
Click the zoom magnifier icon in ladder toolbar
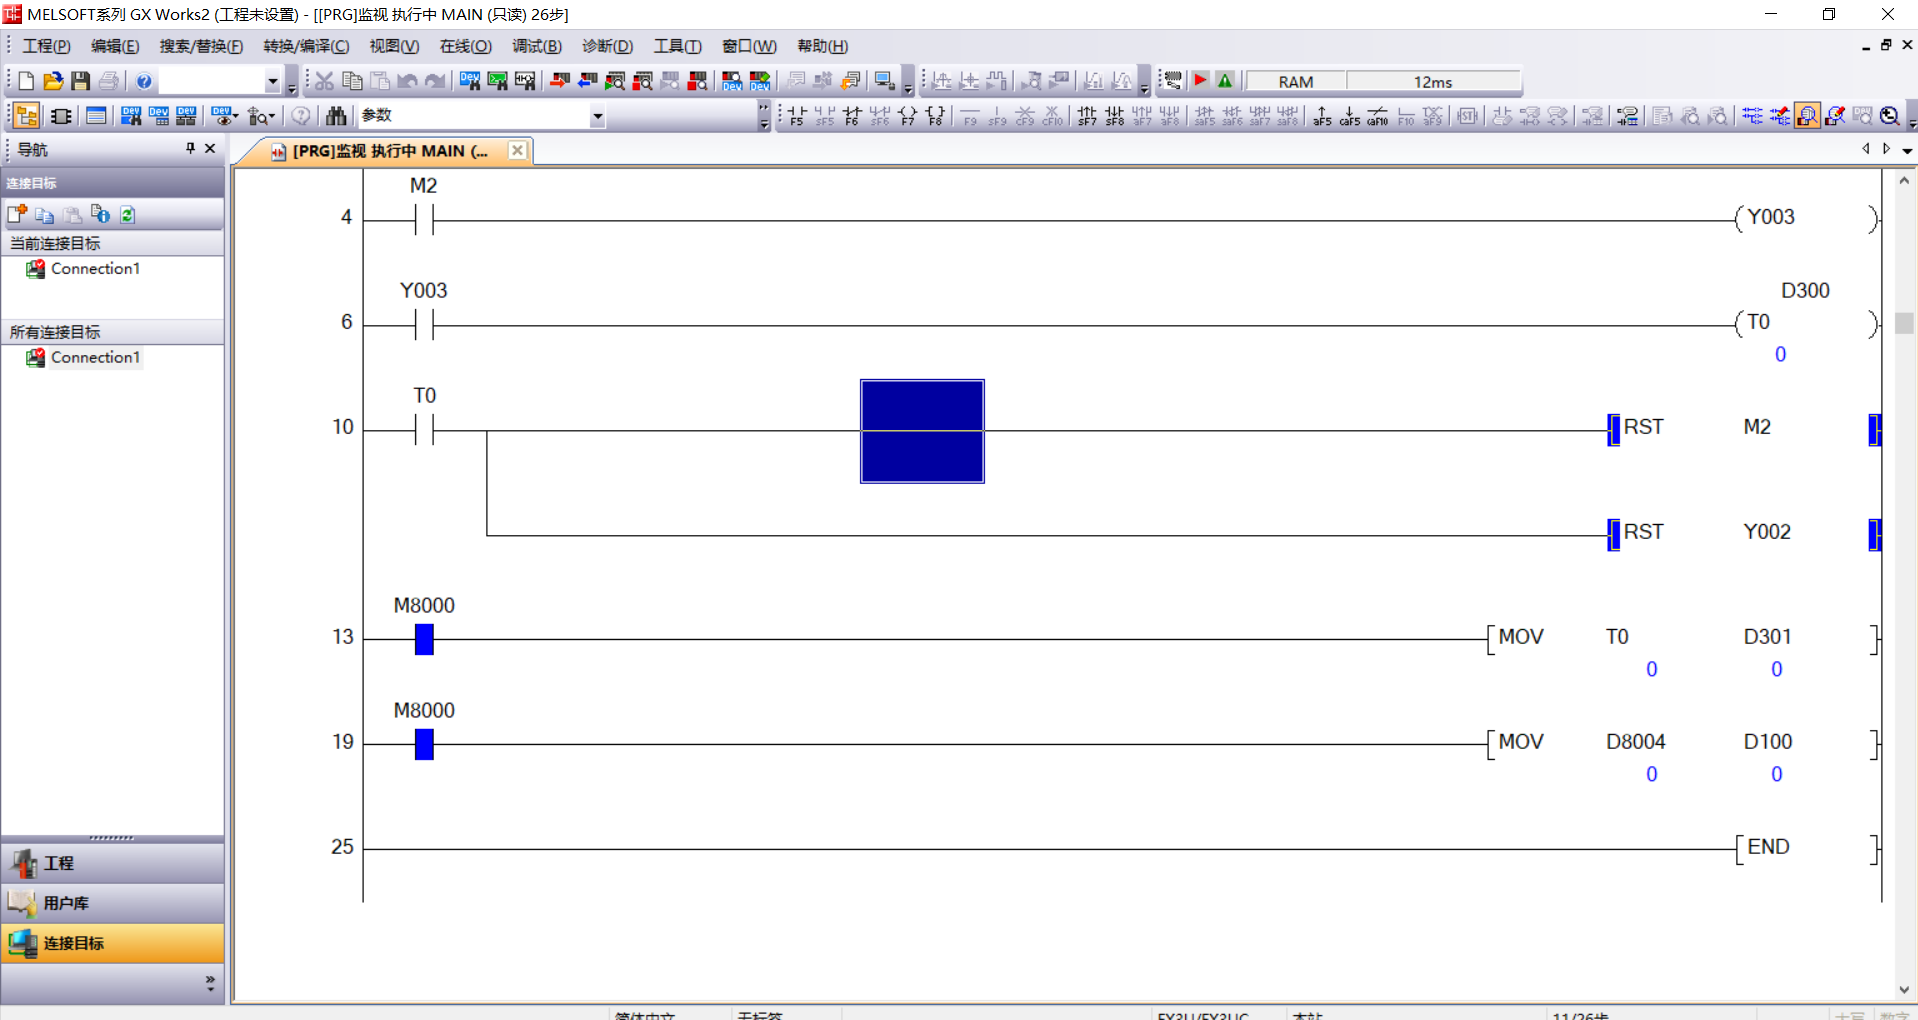[1889, 116]
